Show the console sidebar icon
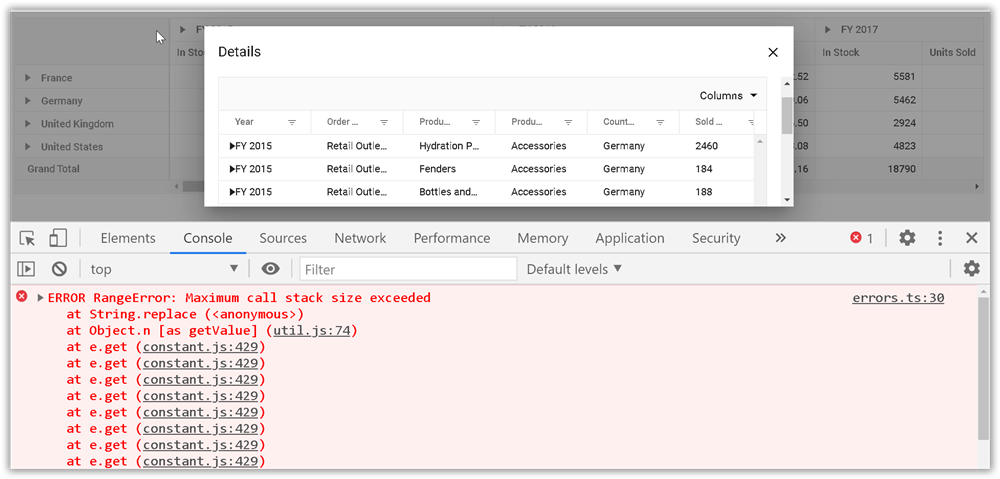The image size is (1000, 479). point(27,269)
